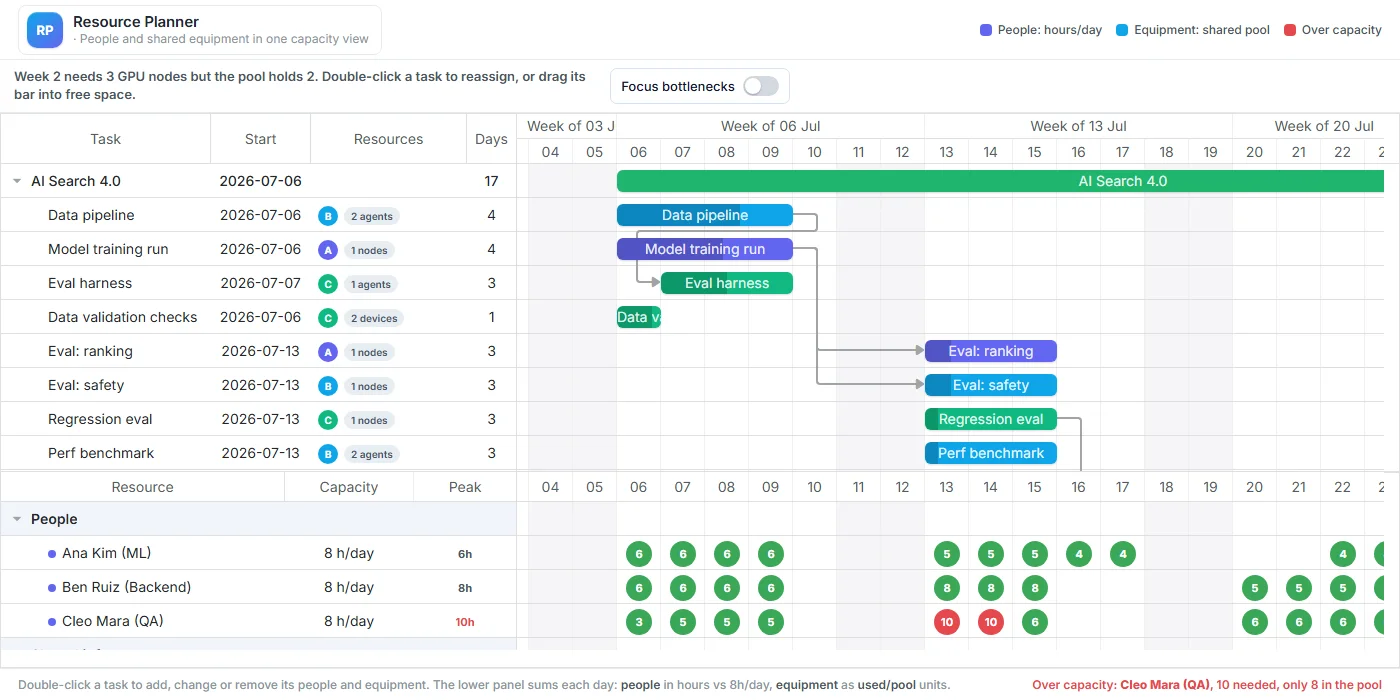Click the Resources column header
Viewport: 1400px width, 700px height.
388,139
